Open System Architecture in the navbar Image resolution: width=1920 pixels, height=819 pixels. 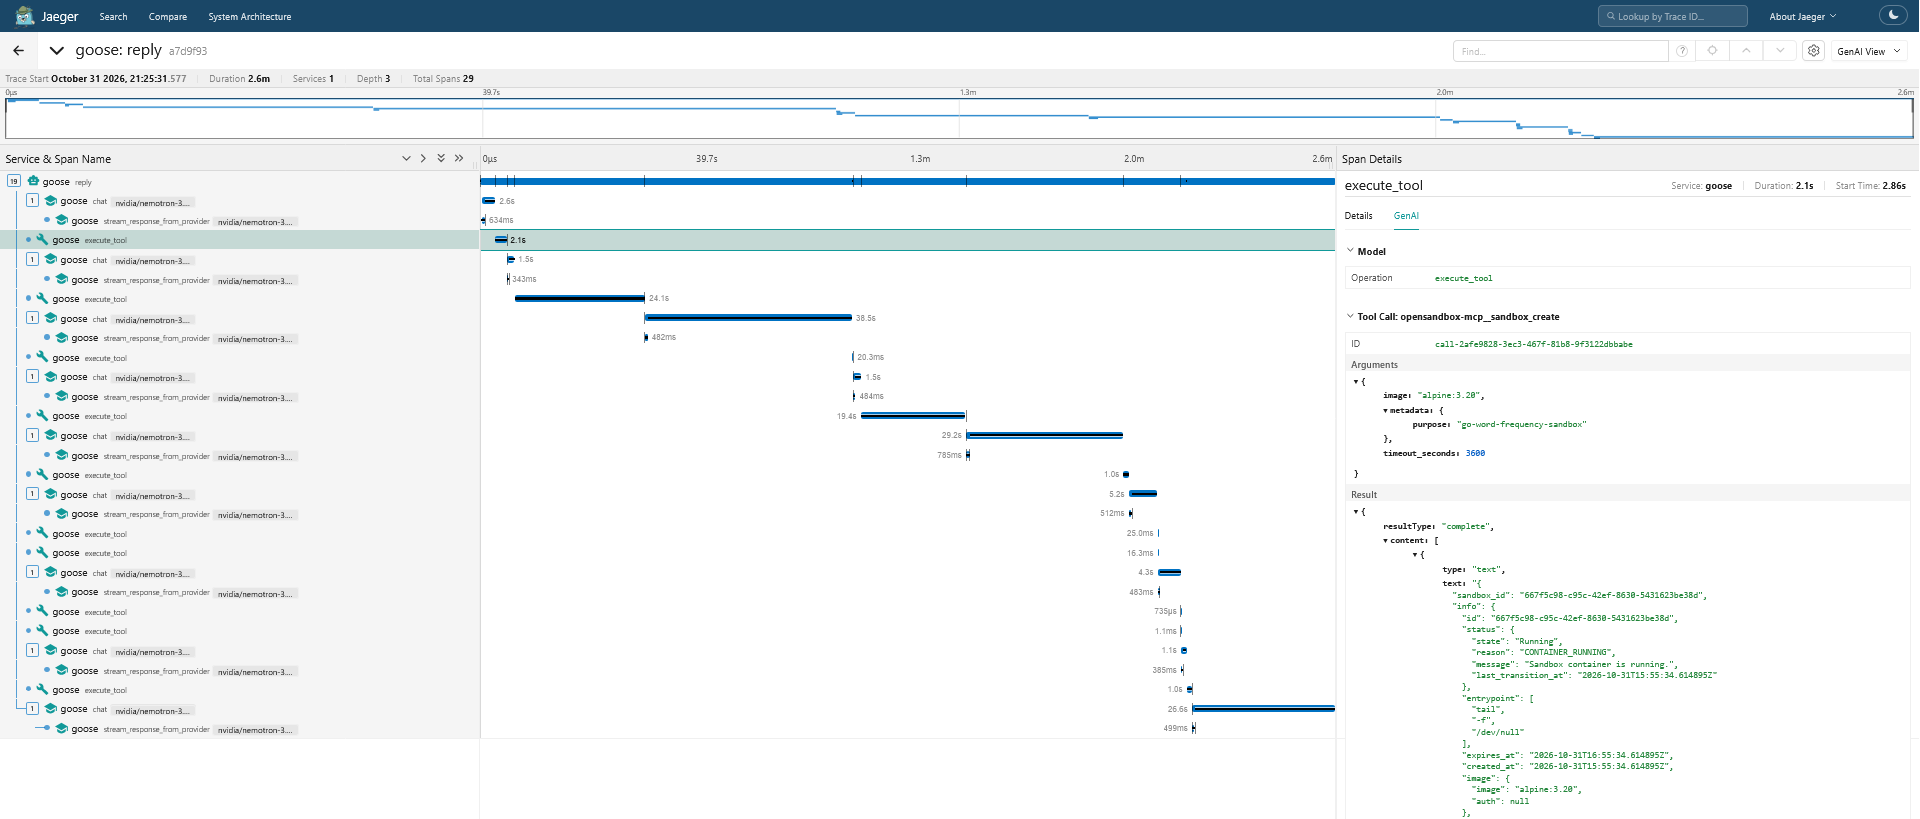250,16
